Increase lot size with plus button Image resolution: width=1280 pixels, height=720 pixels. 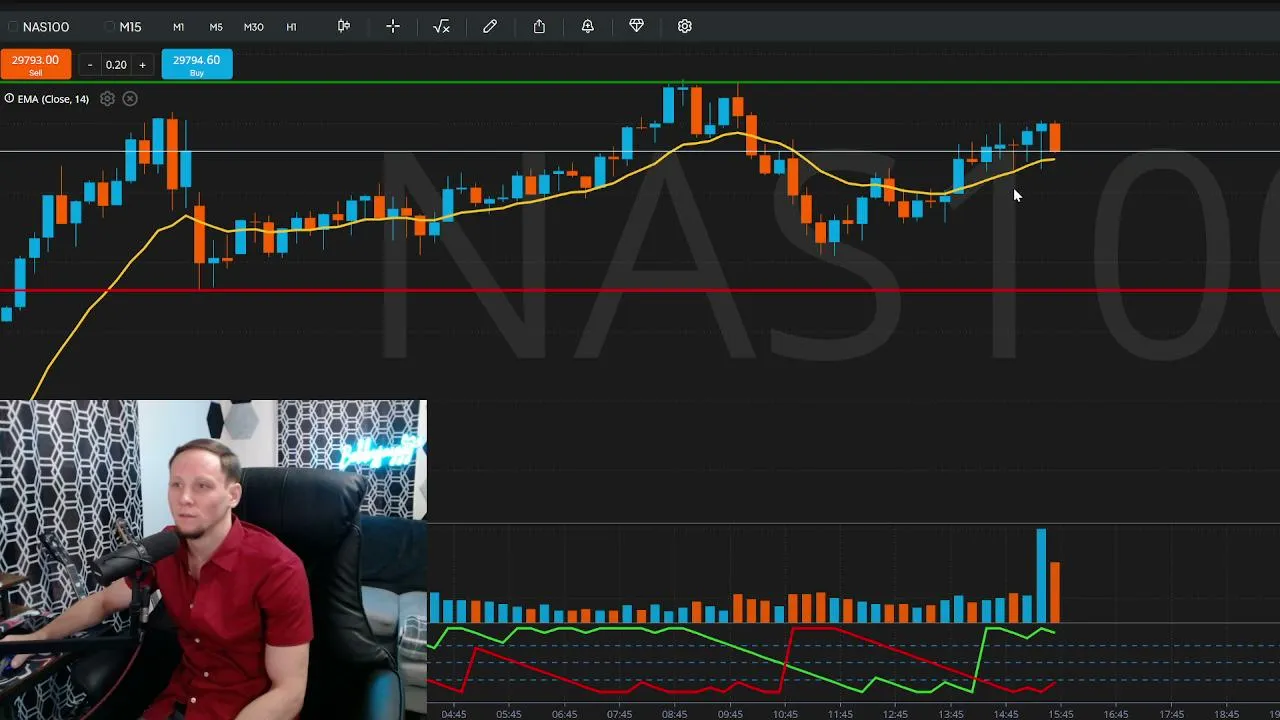142,65
